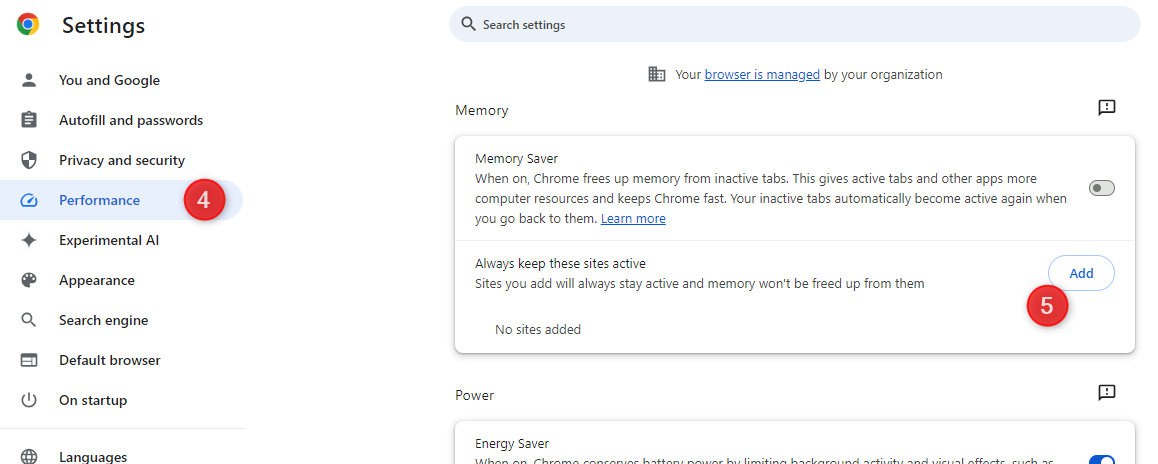
Task: Click the Appearance palette icon
Action: [29, 280]
